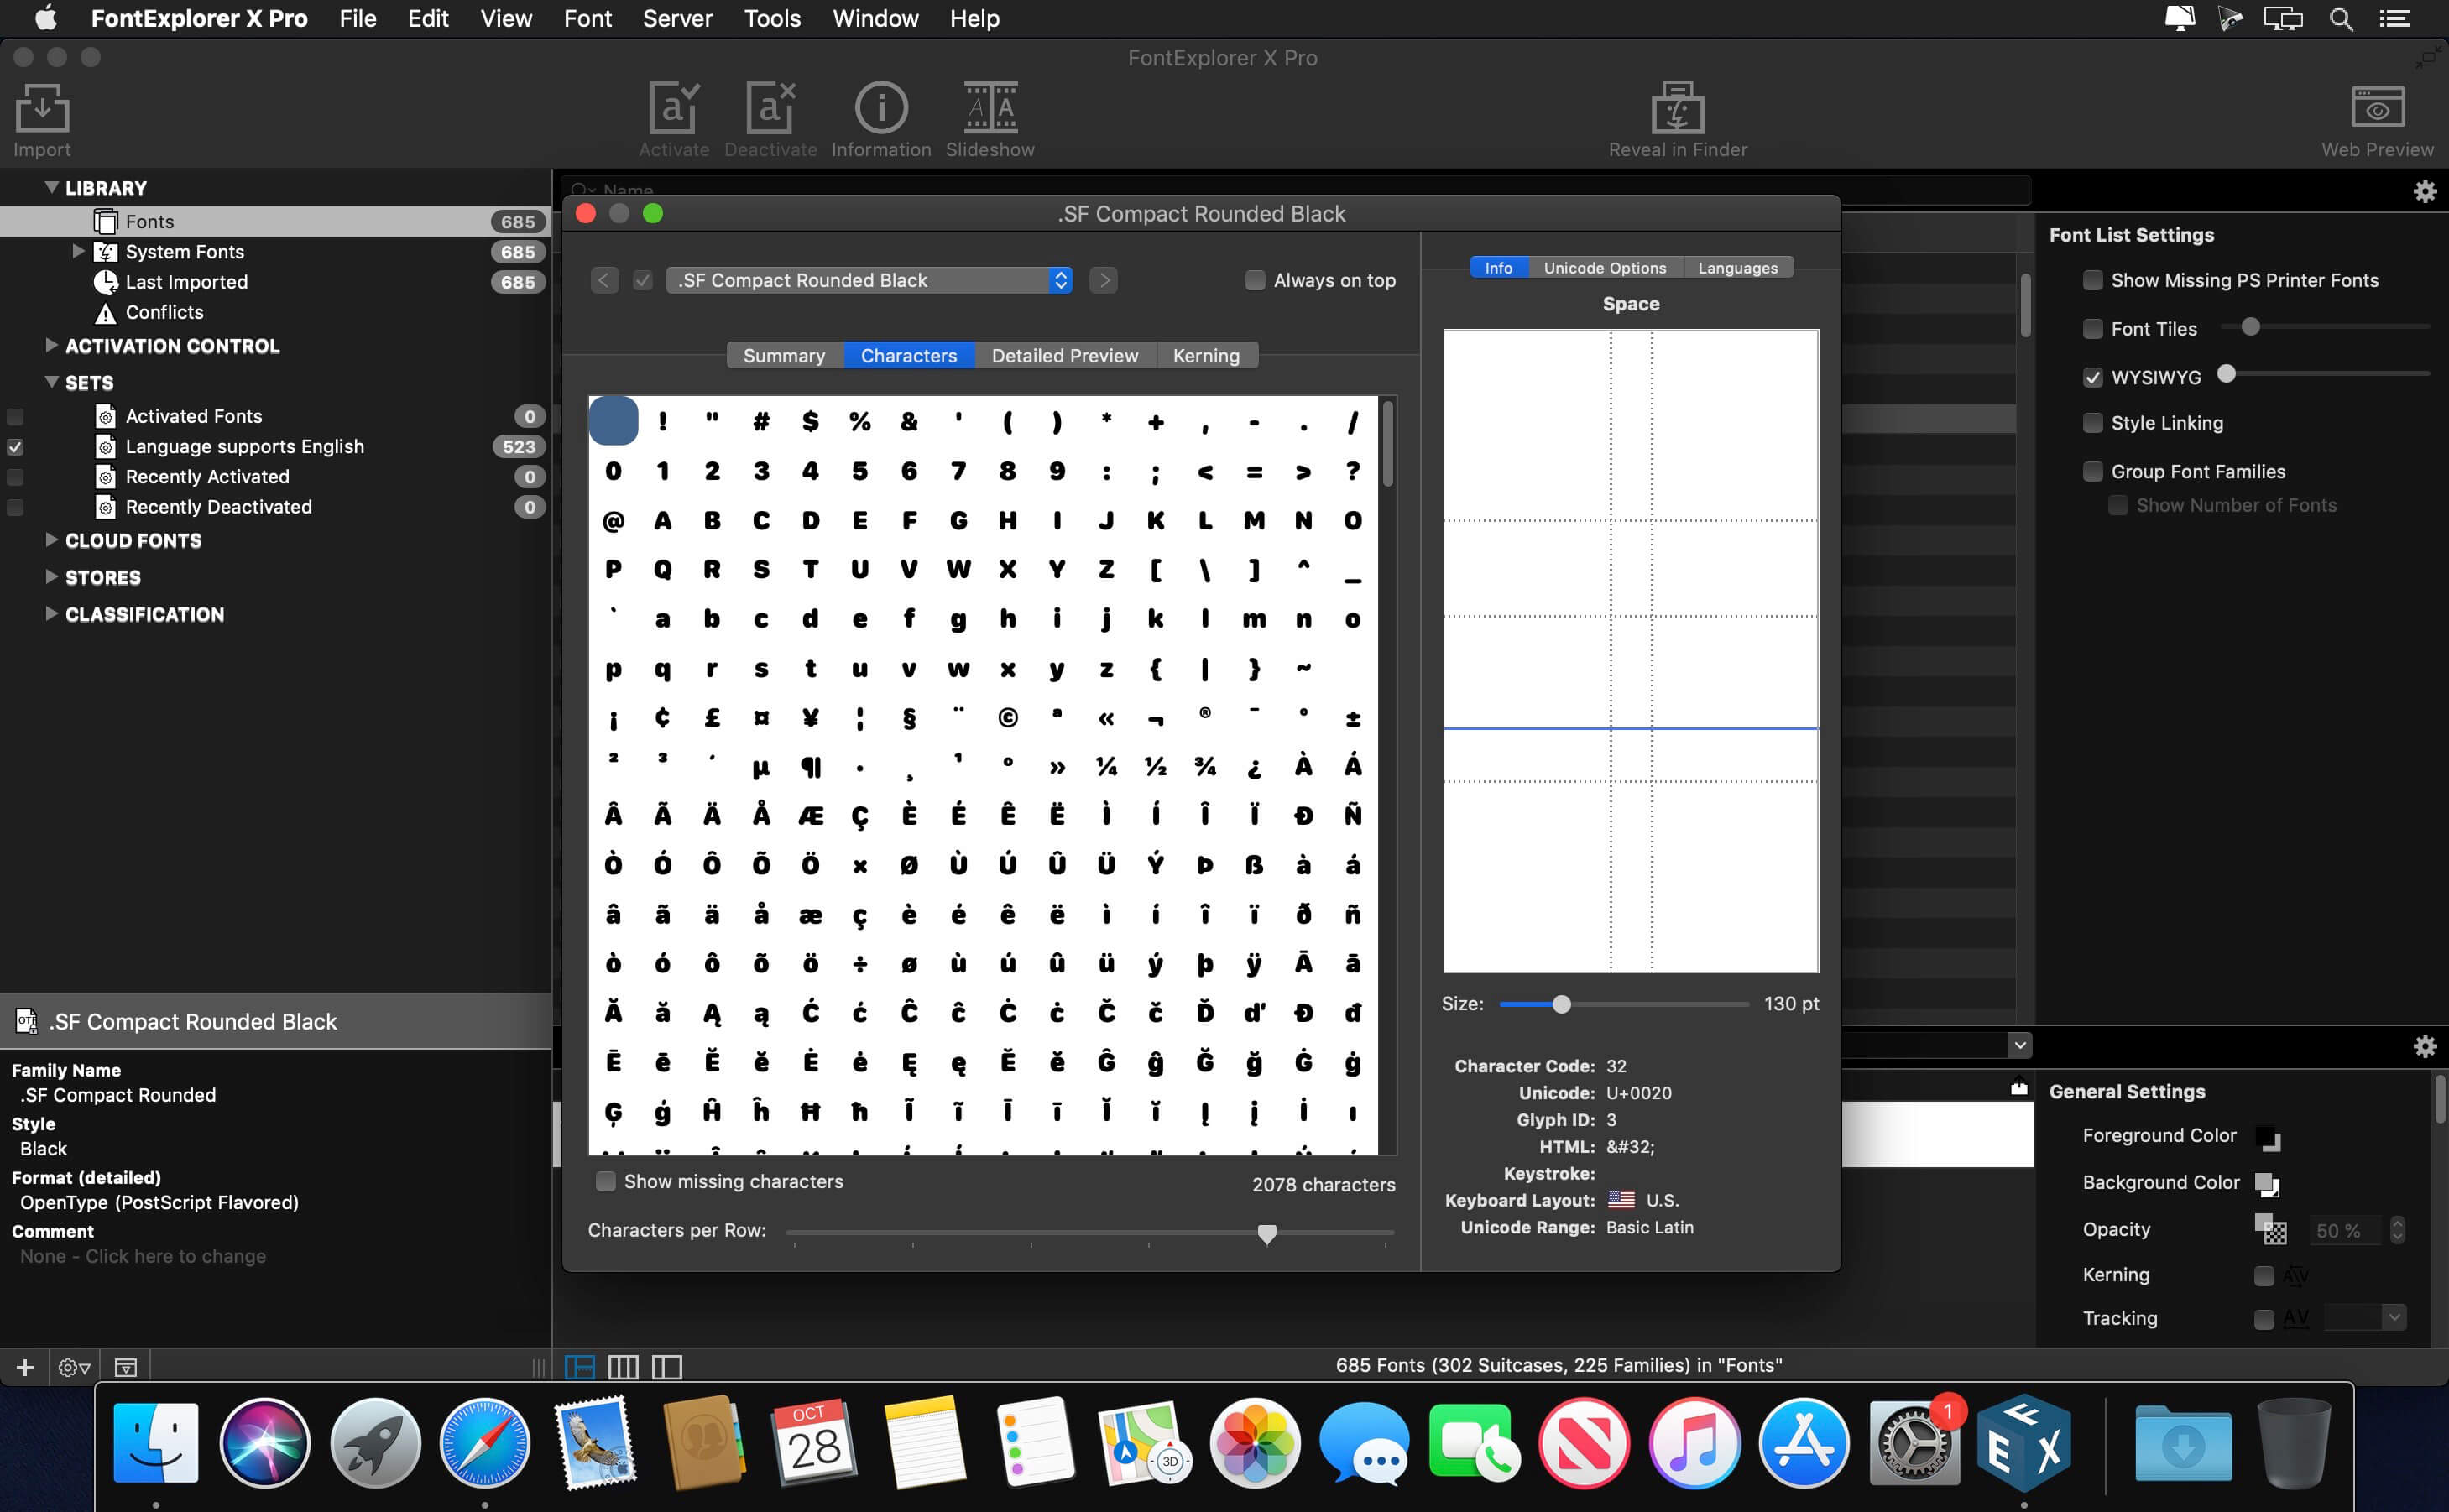Enable Group Font Families checkbox
2449x1512 pixels.
point(2092,472)
